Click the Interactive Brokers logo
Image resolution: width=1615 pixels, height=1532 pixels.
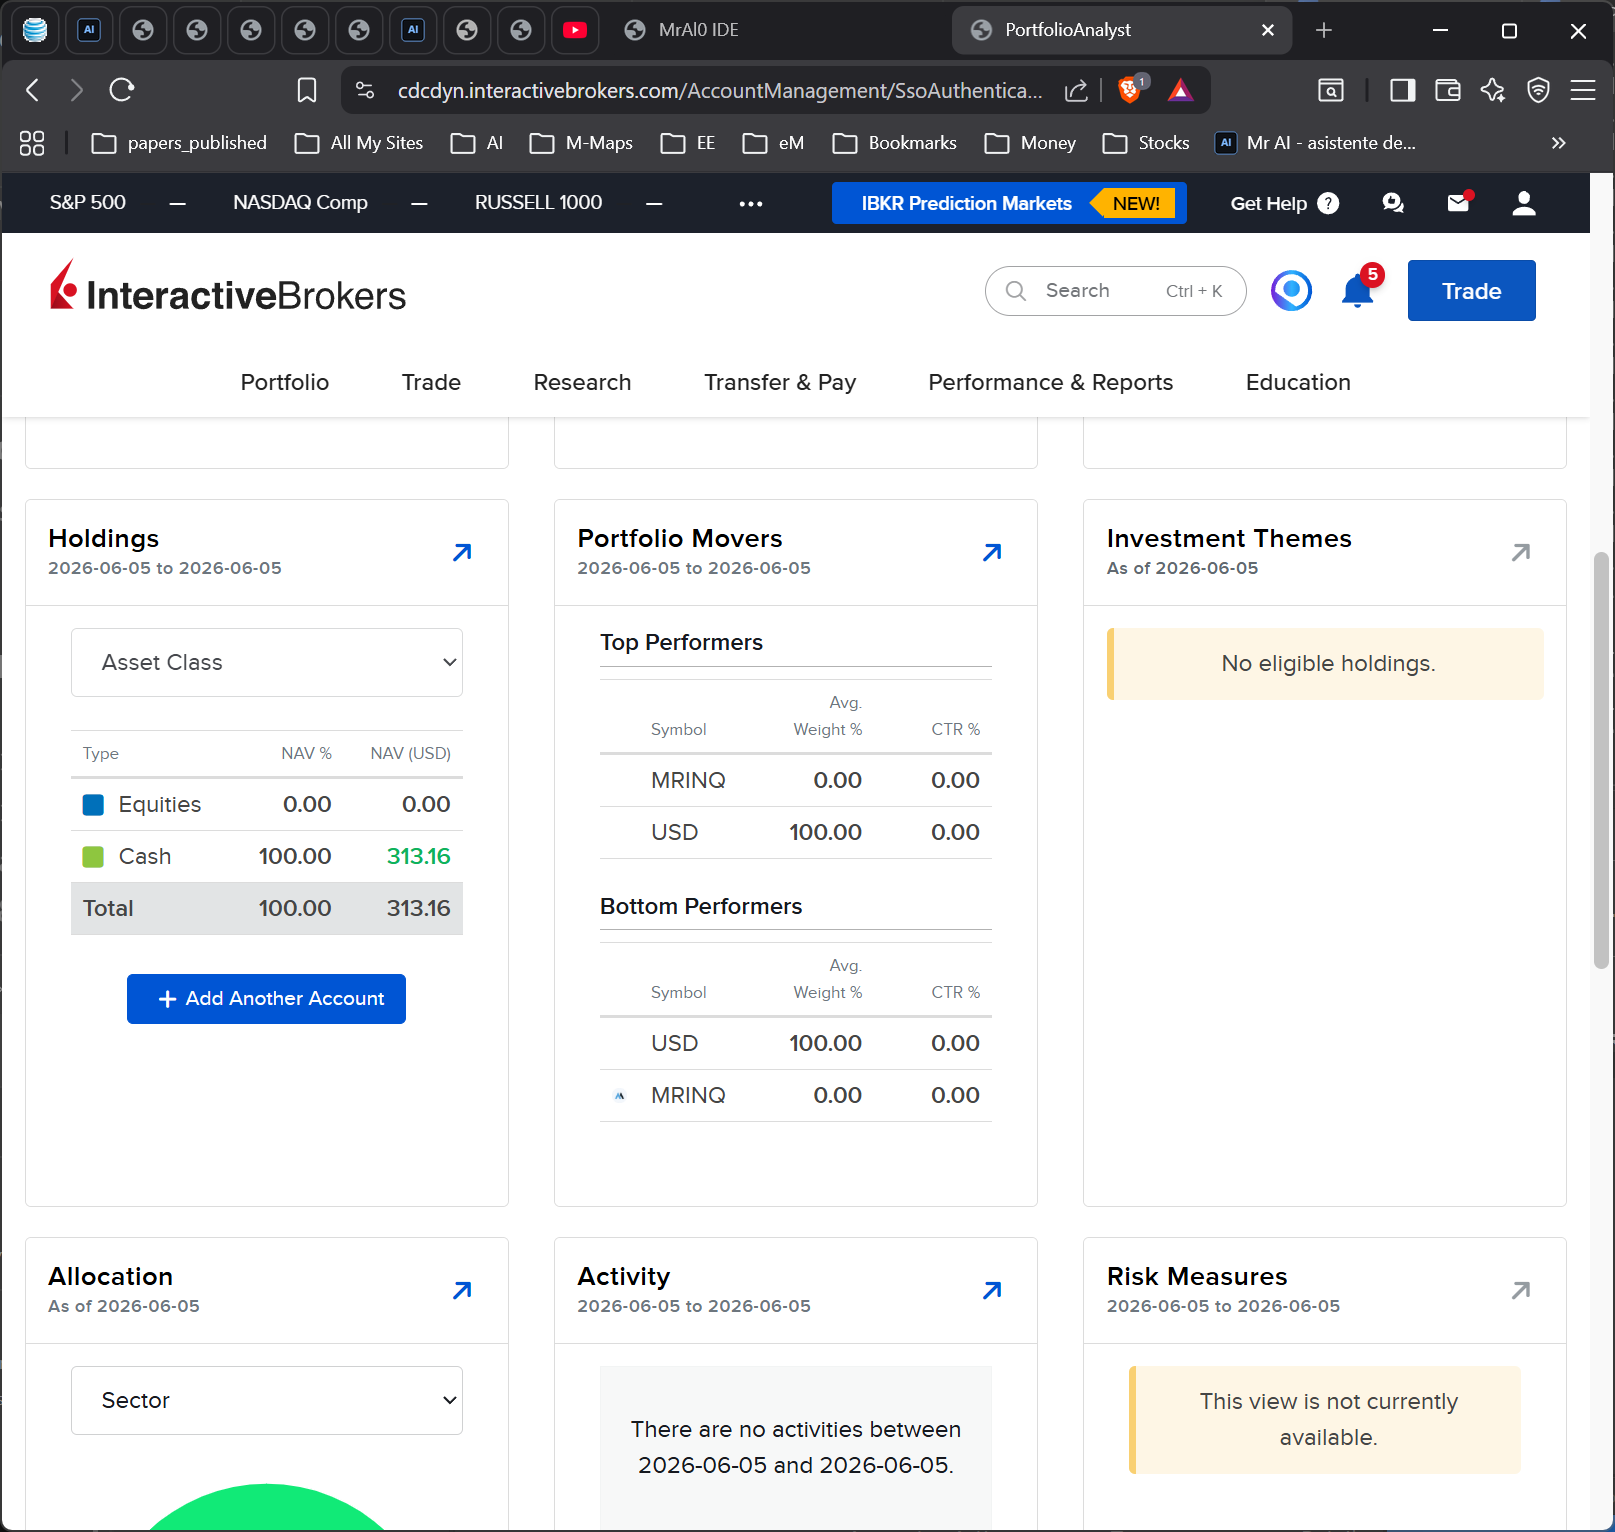pyautogui.click(x=229, y=288)
